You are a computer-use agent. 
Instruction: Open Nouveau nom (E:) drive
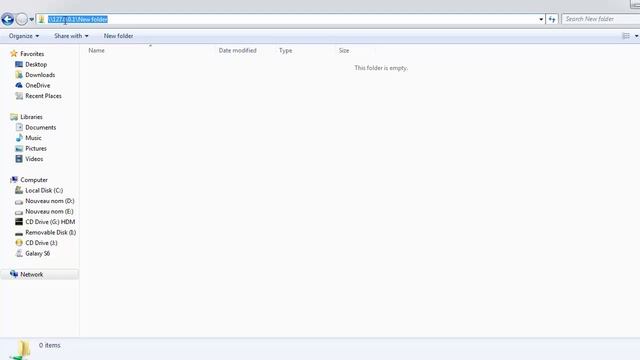point(49,211)
